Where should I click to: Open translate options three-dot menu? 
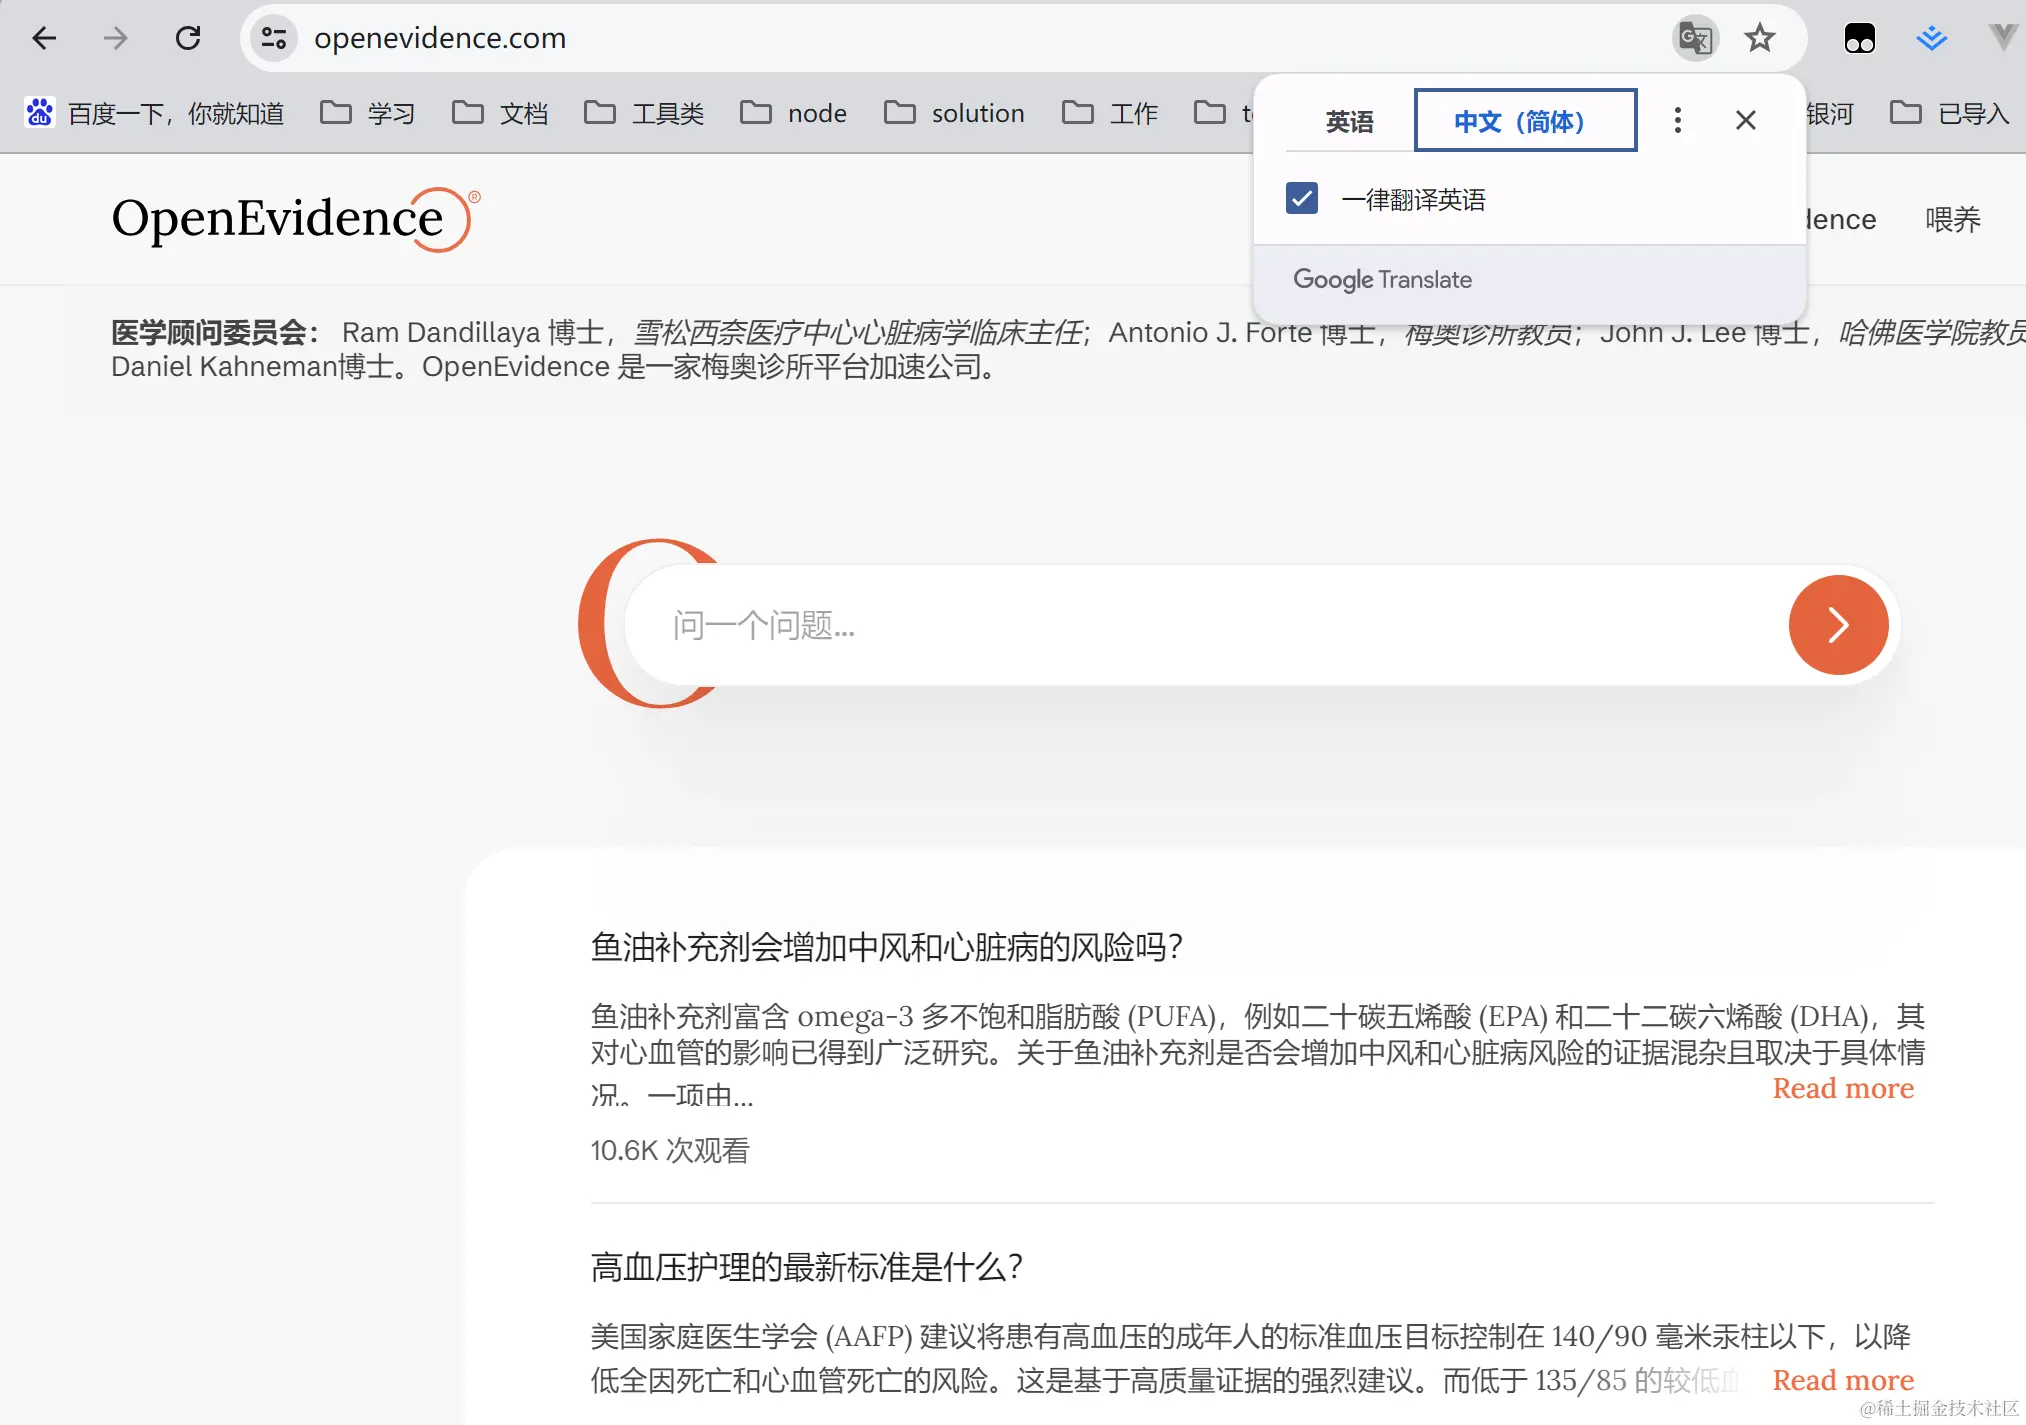tap(1677, 120)
